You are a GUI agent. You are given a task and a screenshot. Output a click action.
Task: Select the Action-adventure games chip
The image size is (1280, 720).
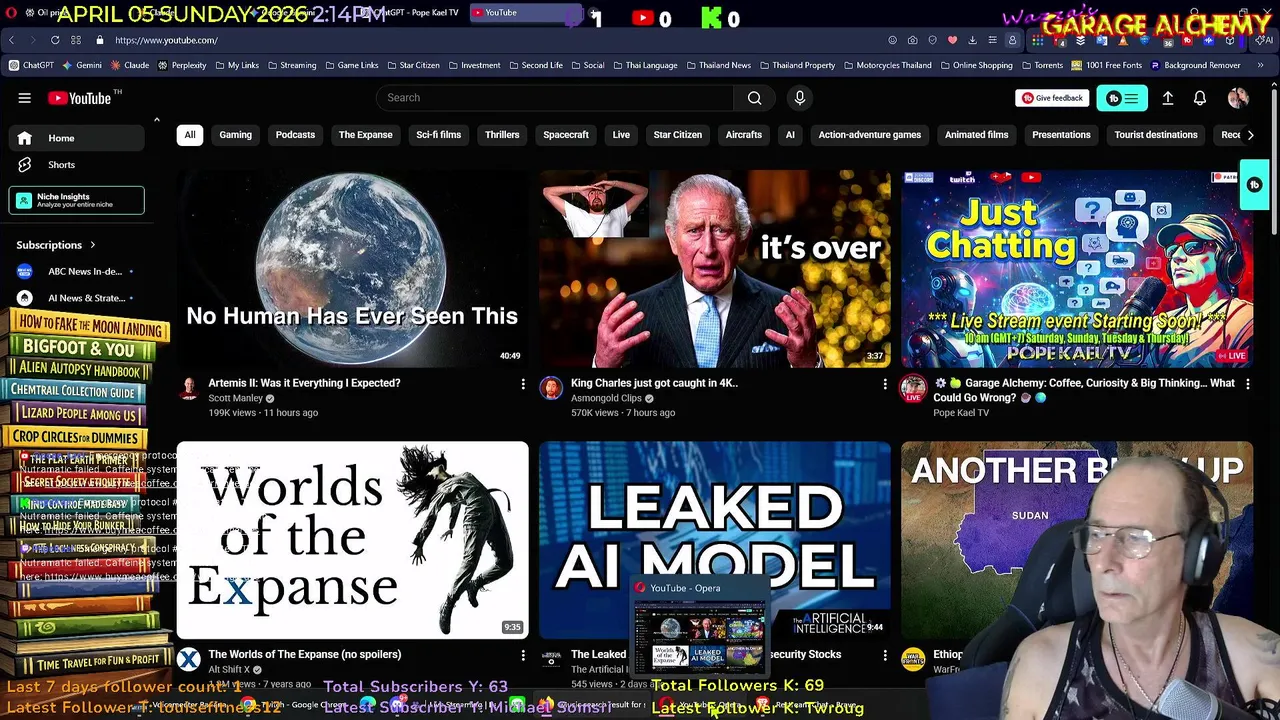870,135
